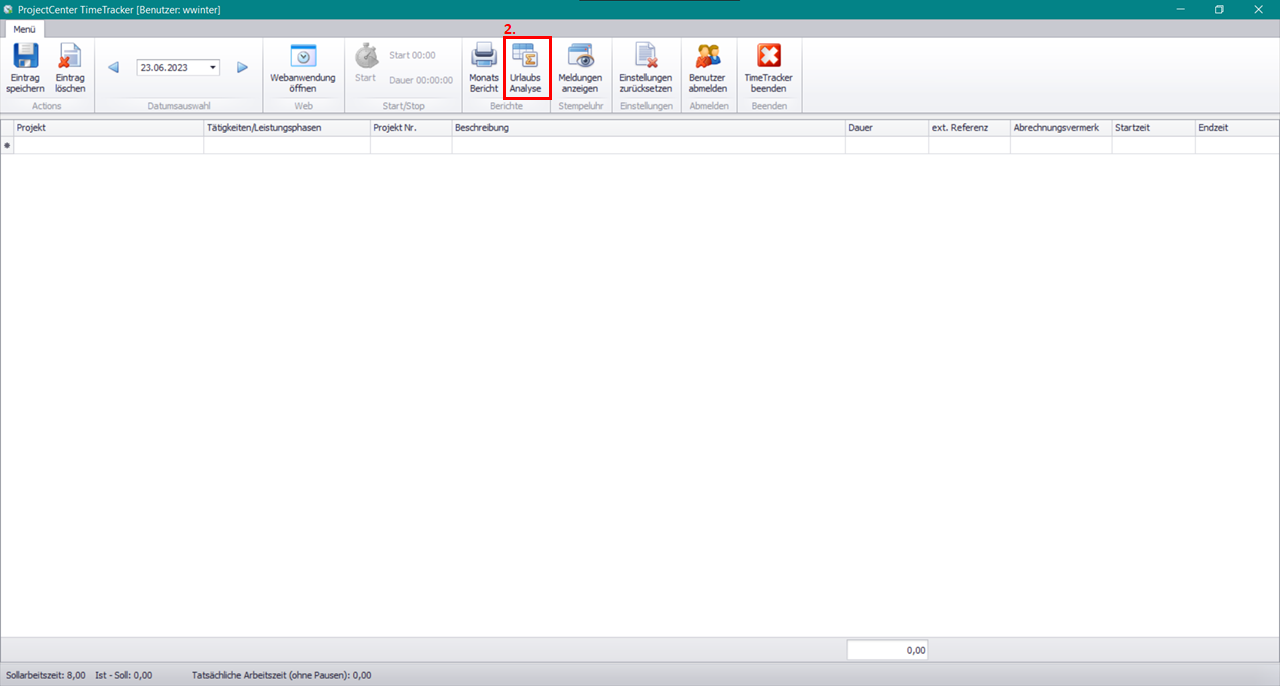Open the Urlaubs Analyse report

(x=525, y=57)
